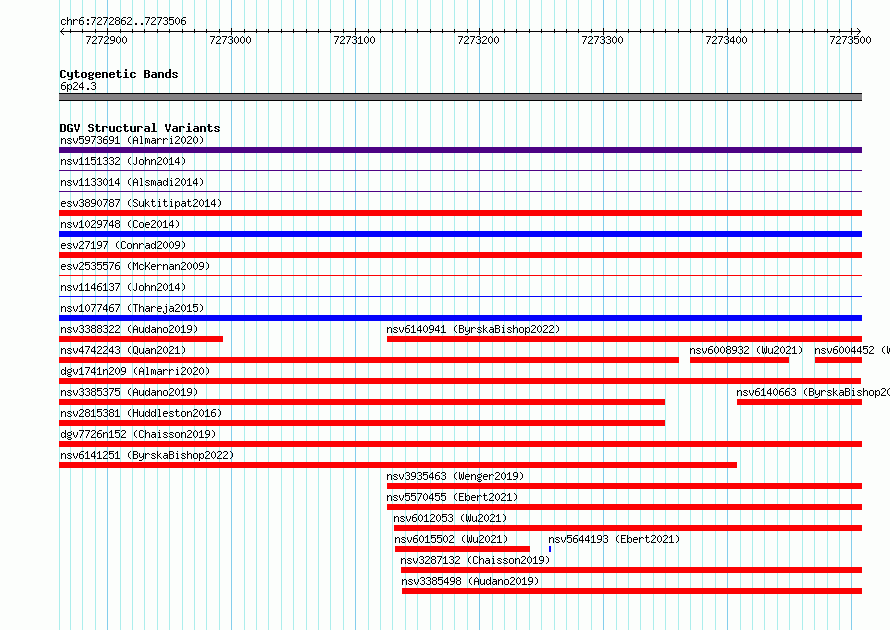Click the short red bar under nsv3388322
The image size is (890, 630).
[141, 339]
